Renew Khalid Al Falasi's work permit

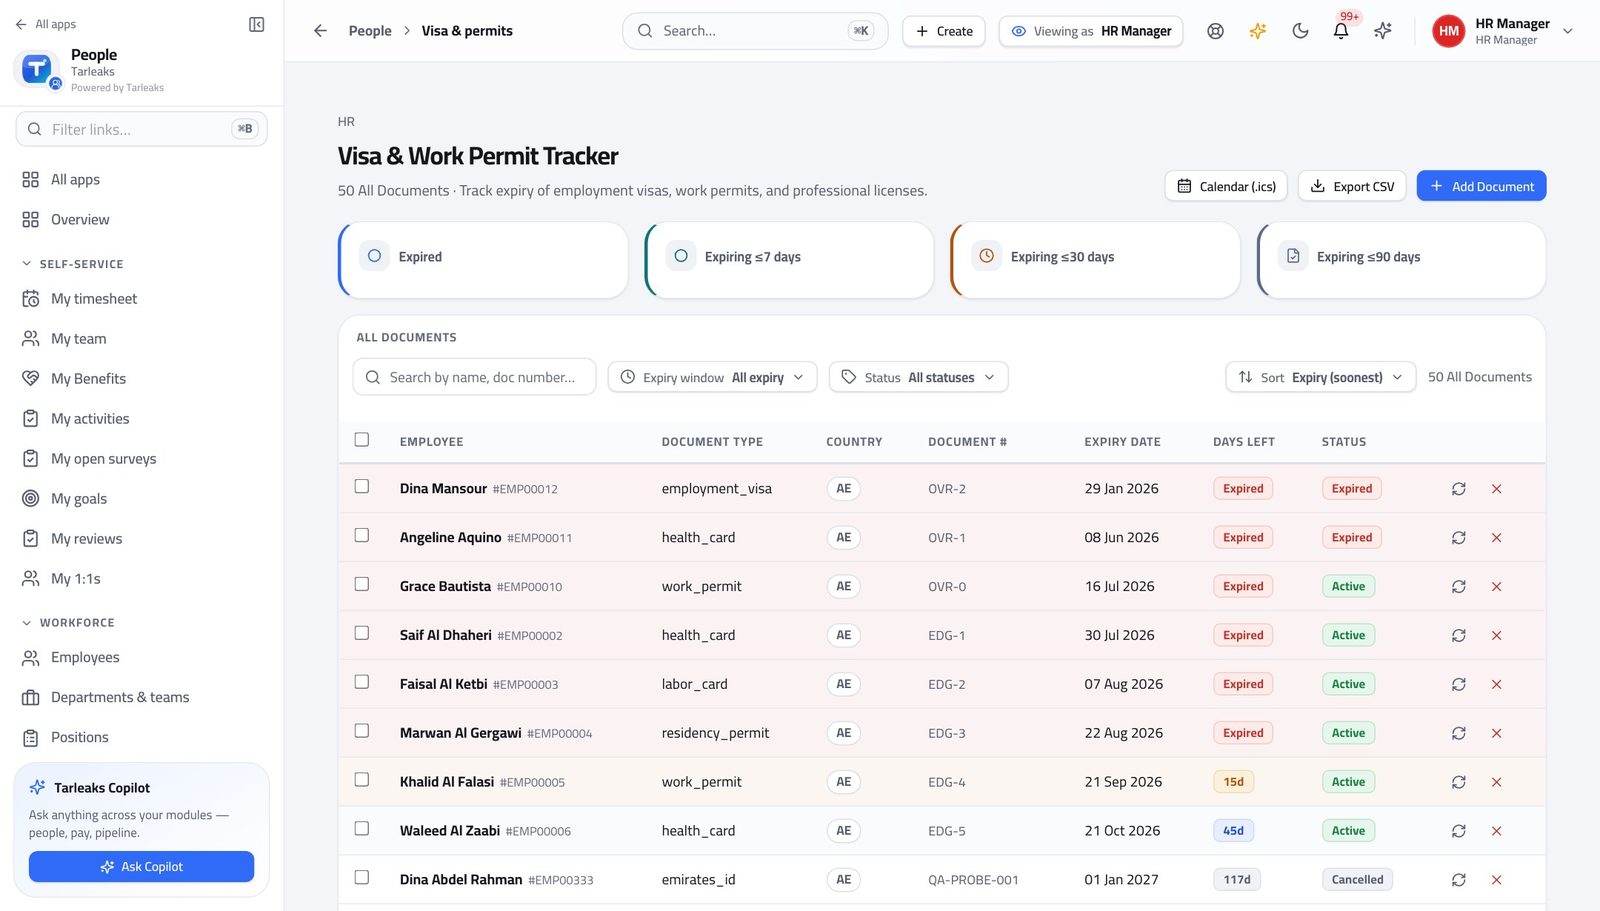(1459, 783)
